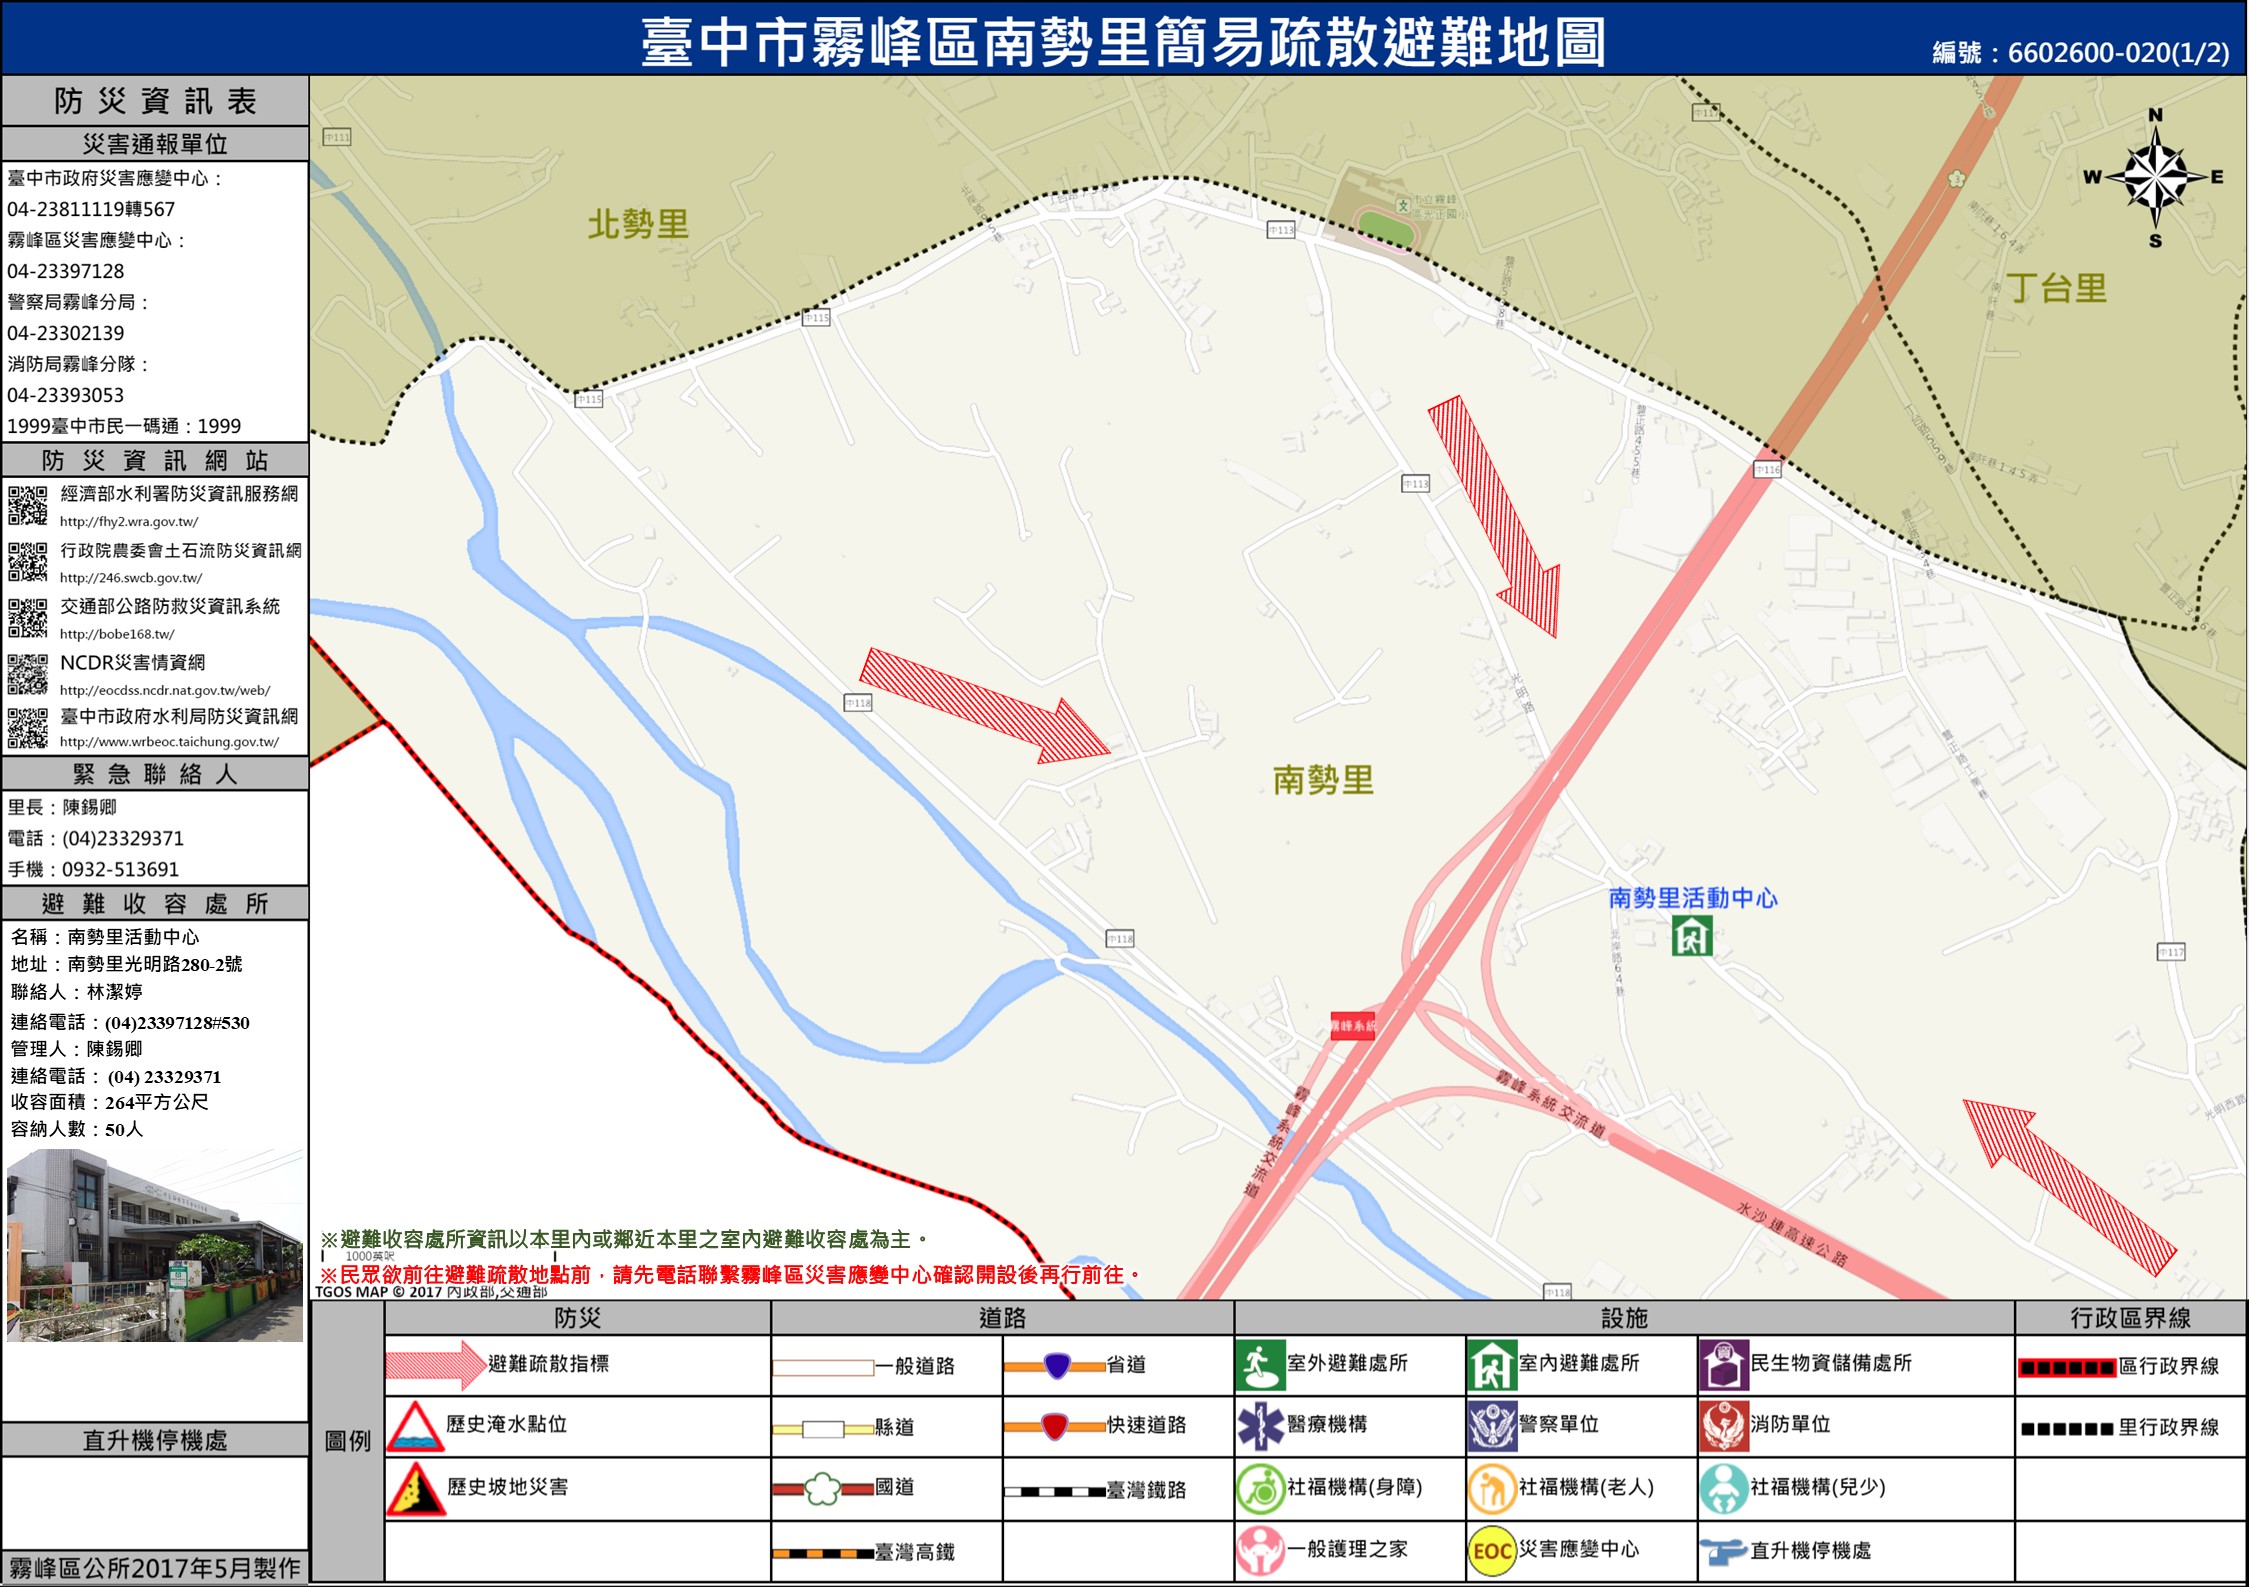The image size is (2249, 1587).
Task: Click the 歷史淹水點位 warning triangle icon
Action: coord(415,1426)
